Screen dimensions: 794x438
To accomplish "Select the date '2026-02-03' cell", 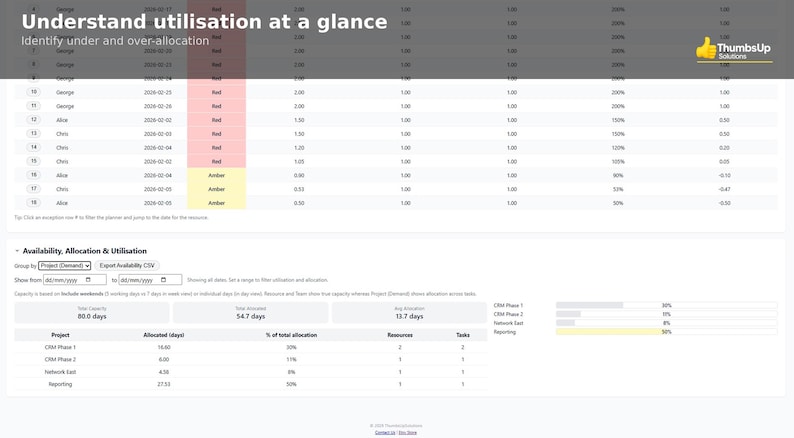I will [158, 134].
